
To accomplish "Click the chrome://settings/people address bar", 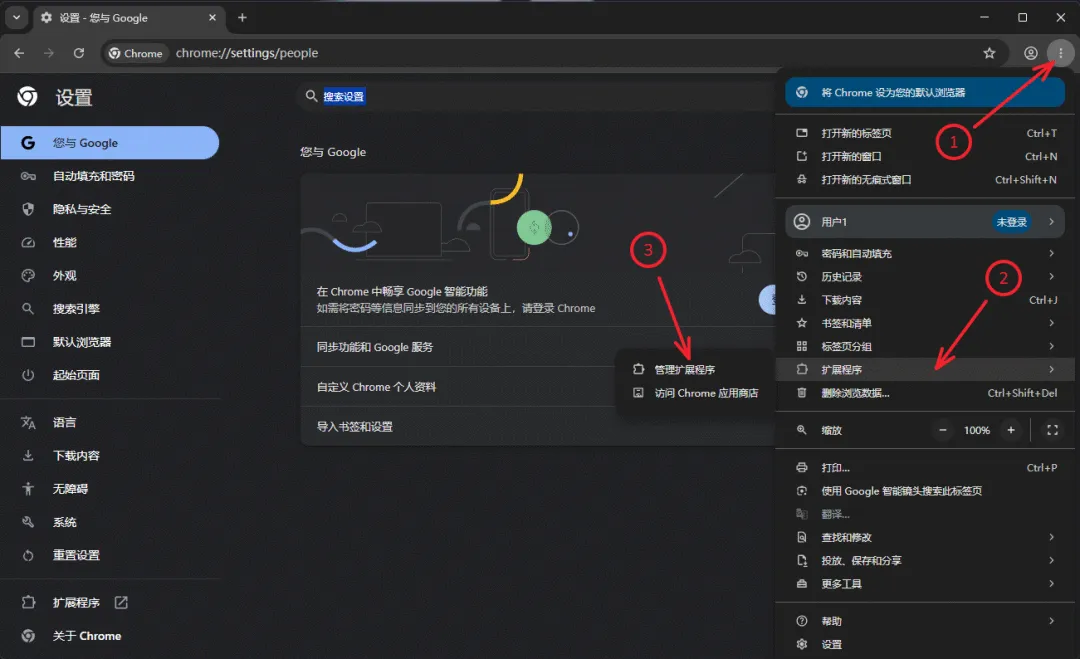I will click(551, 53).
